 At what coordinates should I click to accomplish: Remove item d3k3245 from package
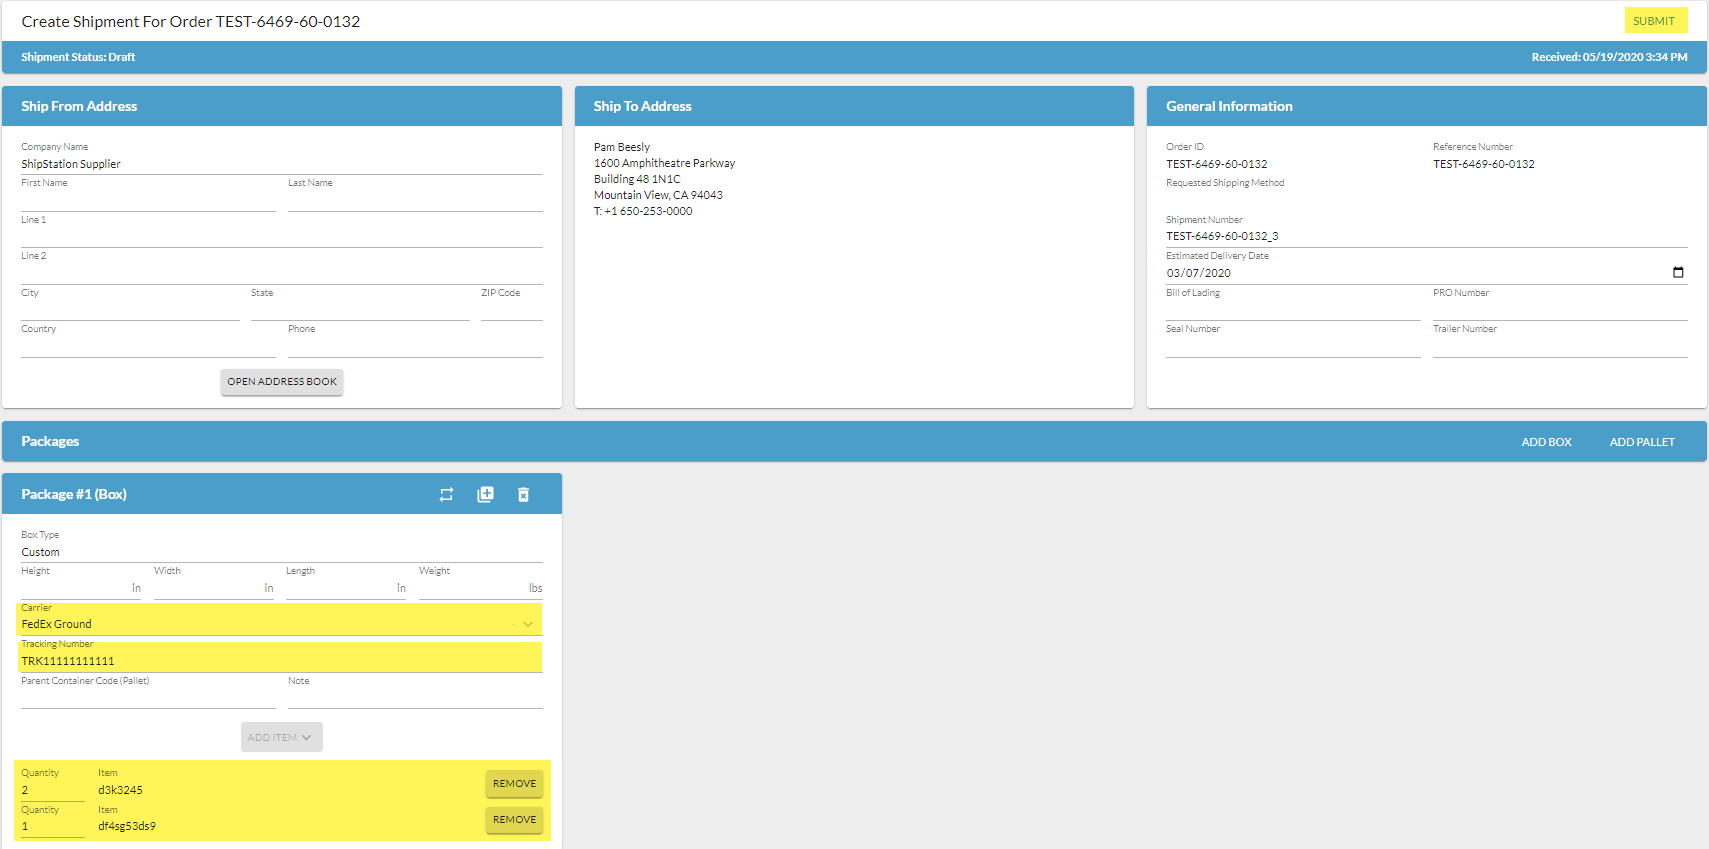[x=514, y=784]
